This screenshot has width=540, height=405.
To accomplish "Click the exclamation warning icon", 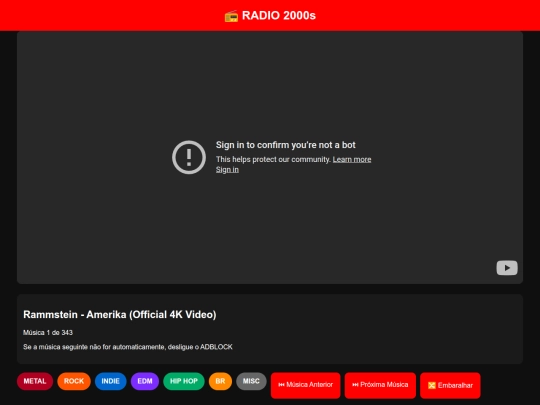I will click(189, 157).
